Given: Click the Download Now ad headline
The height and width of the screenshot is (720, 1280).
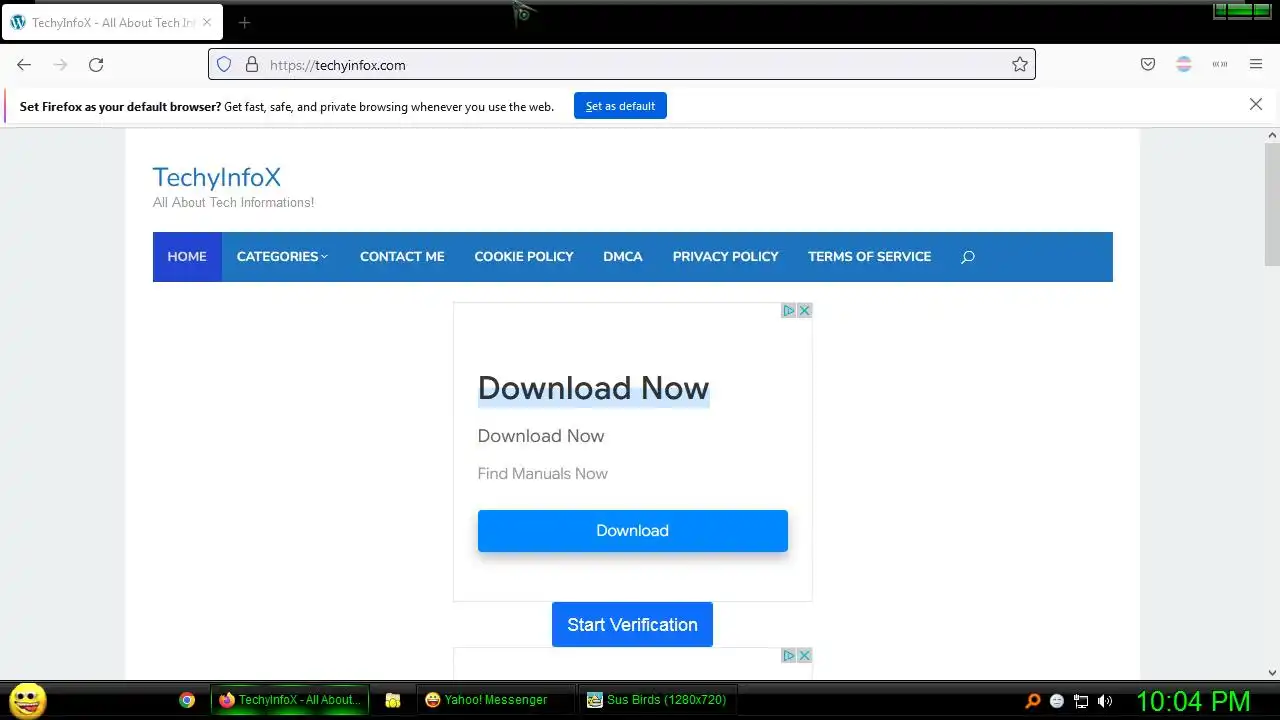Looking at the screenshot, I should pyautogui.click(x=593, y=388).
